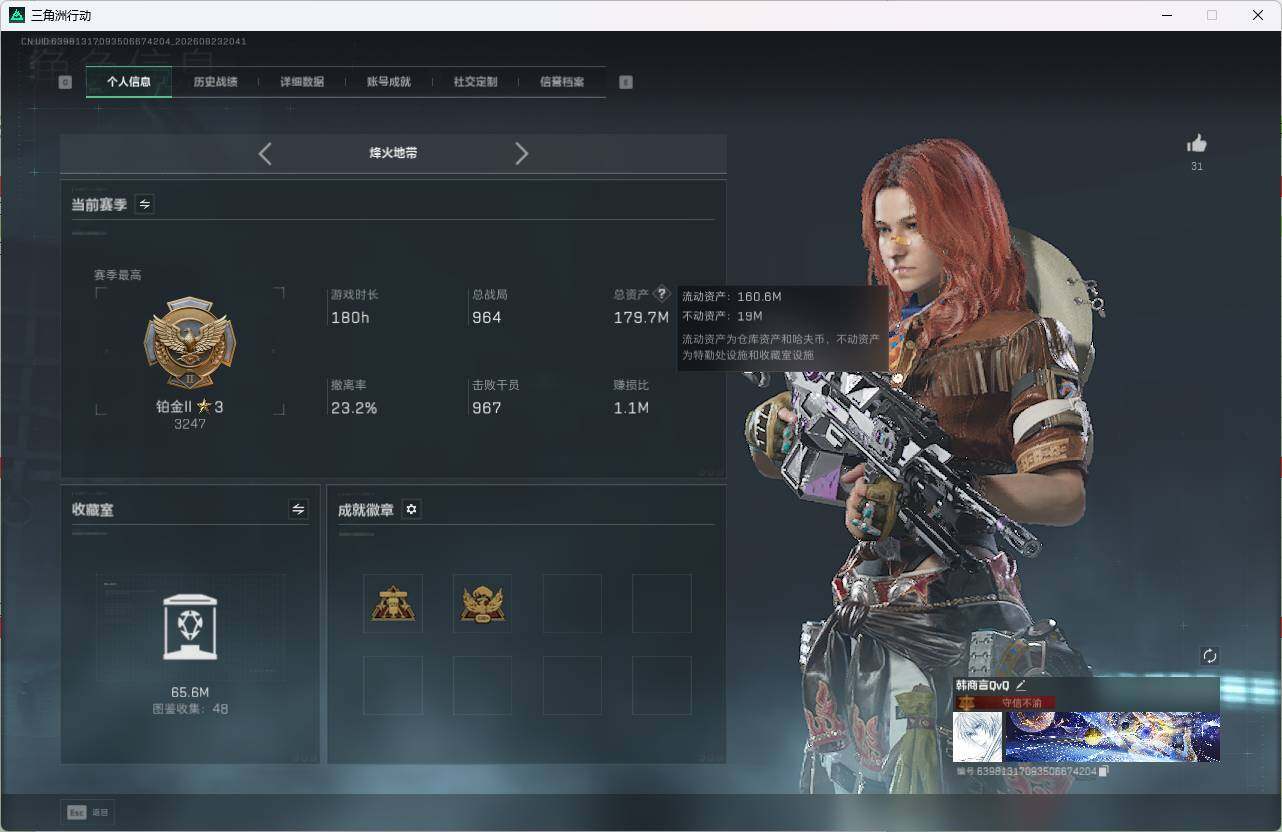The width and height of the screenshot is (1282, 832).
Task: Click the 总战局 value 964
Action: point(487,318)
